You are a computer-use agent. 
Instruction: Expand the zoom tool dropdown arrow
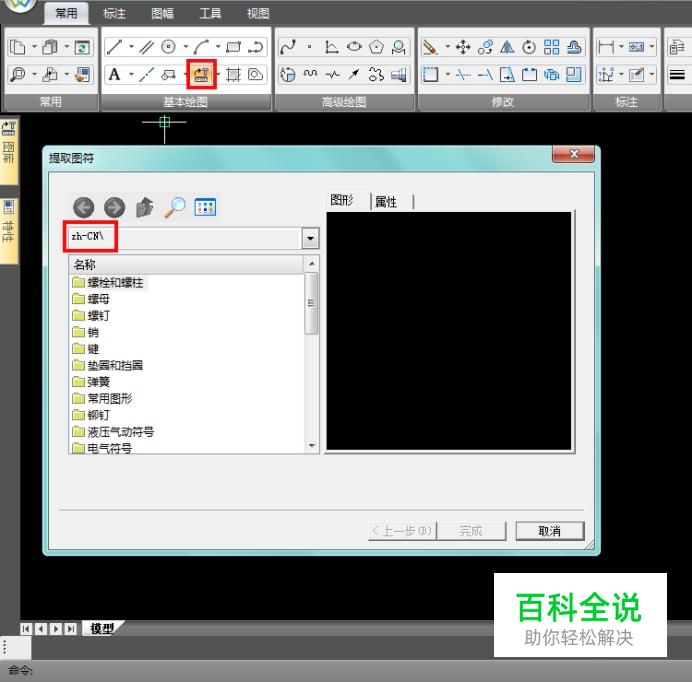tap(34, 75)
